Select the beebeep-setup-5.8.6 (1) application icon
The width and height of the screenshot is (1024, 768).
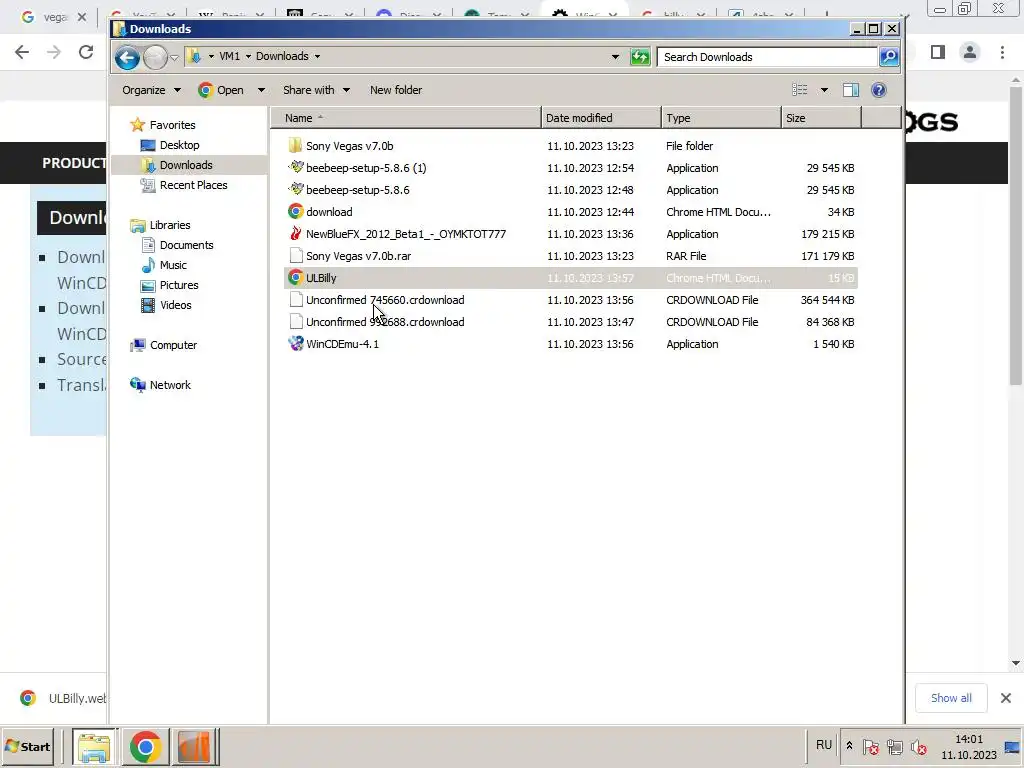click(296, 168)
